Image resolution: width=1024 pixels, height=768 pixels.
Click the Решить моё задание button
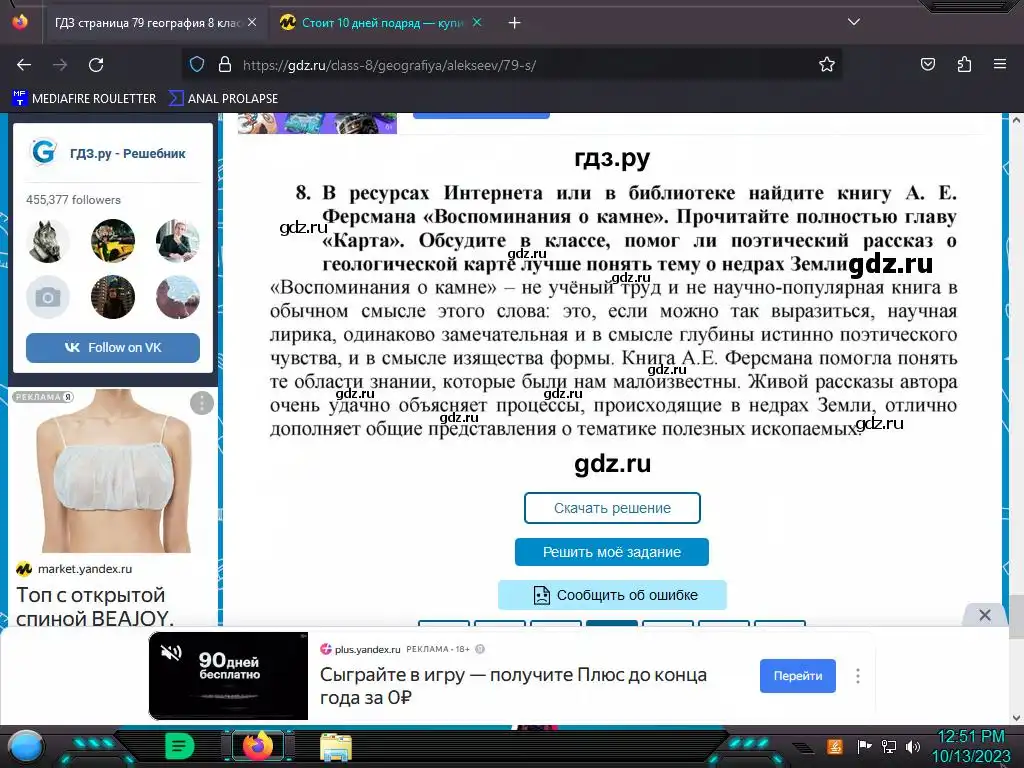(x=612, y=552)
